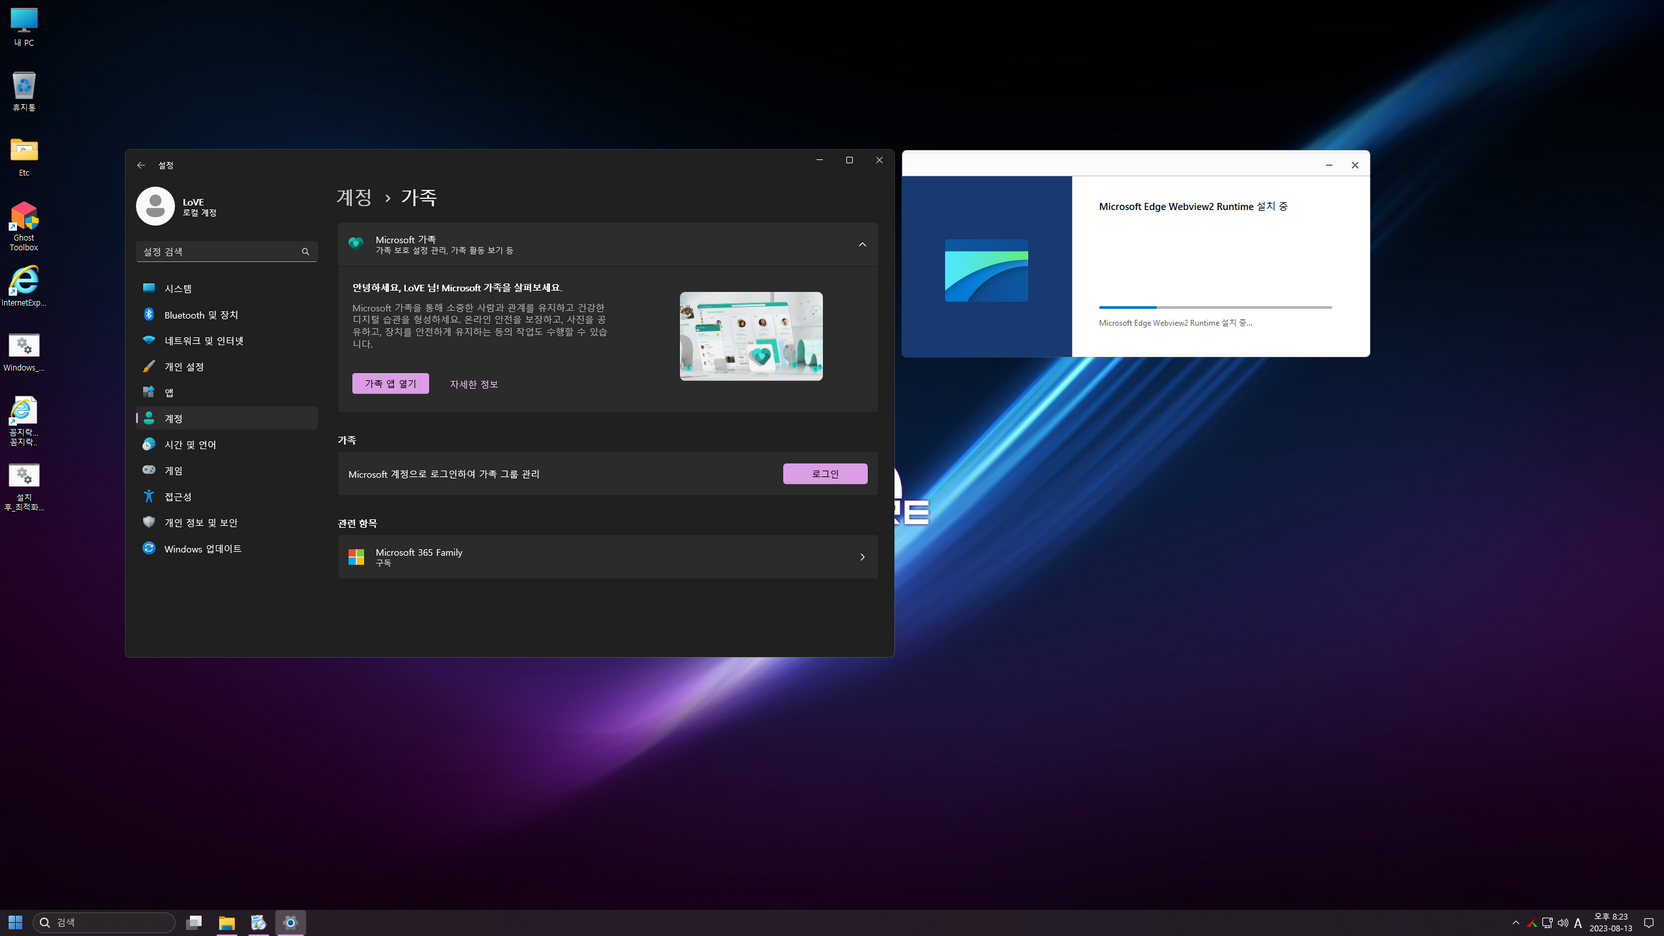Open 개인 설정 settings category
Image resolution: width=1664 pixels, height=936 pixels.
227,366
